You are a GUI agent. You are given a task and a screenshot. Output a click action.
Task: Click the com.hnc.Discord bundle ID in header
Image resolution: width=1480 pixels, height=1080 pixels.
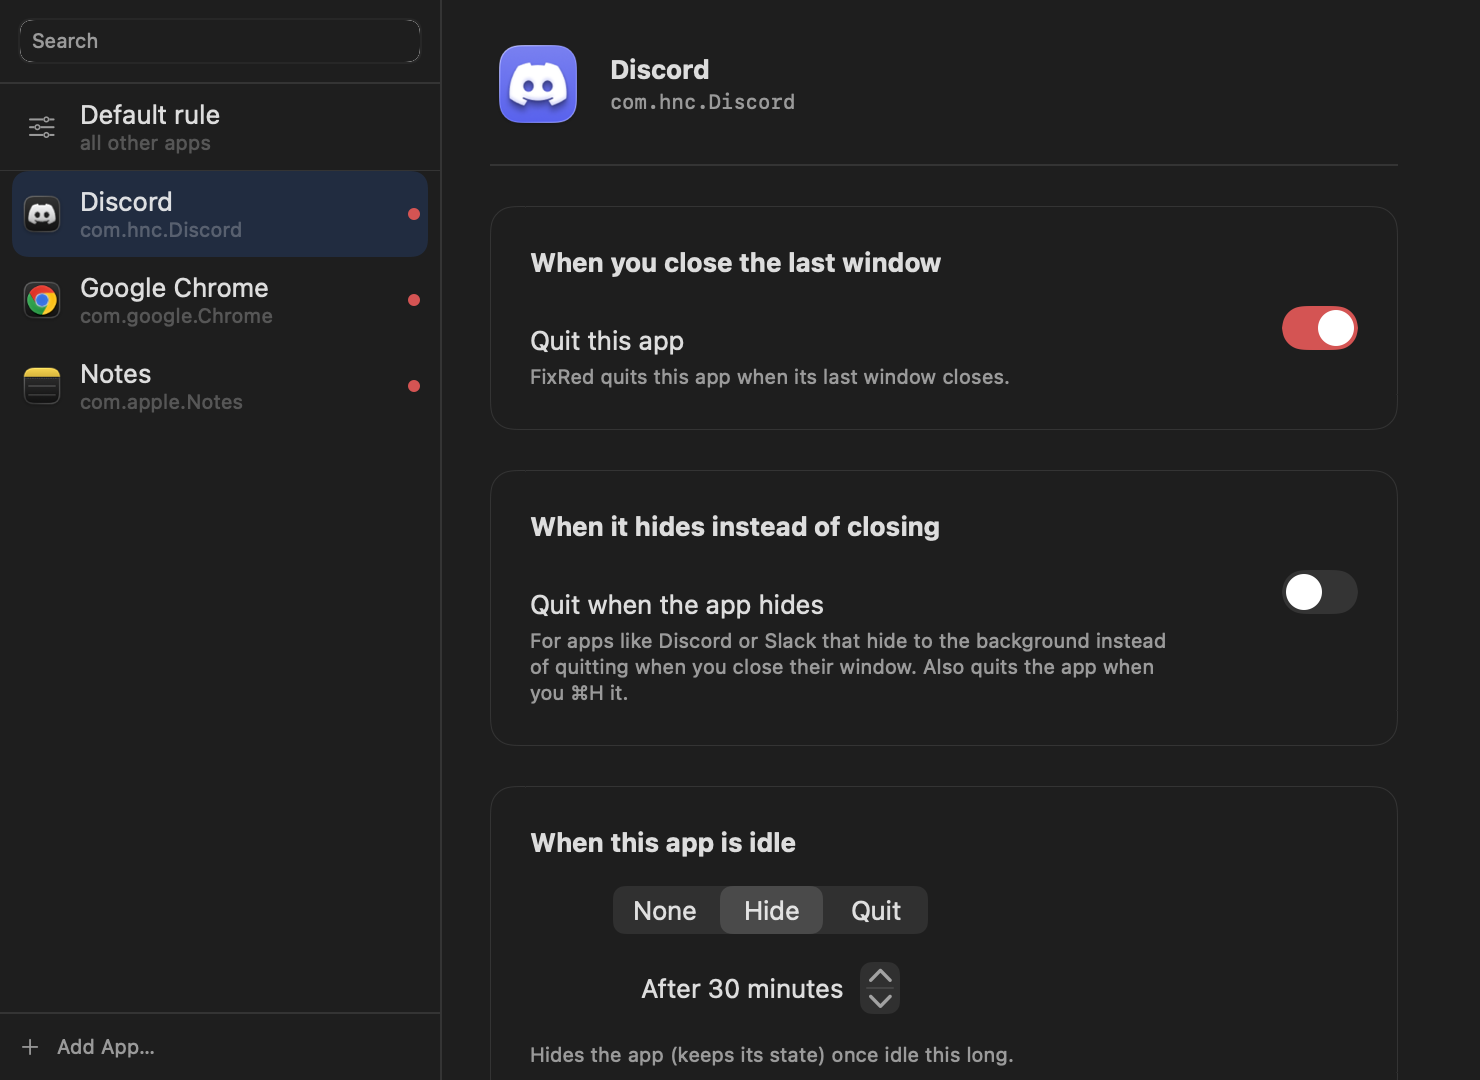(703, 102)
